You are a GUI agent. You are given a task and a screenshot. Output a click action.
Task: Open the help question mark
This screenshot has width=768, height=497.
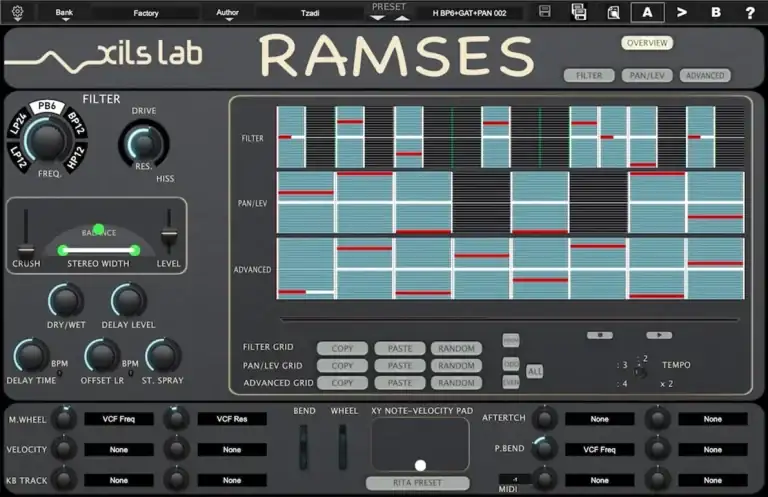(750, 13)
